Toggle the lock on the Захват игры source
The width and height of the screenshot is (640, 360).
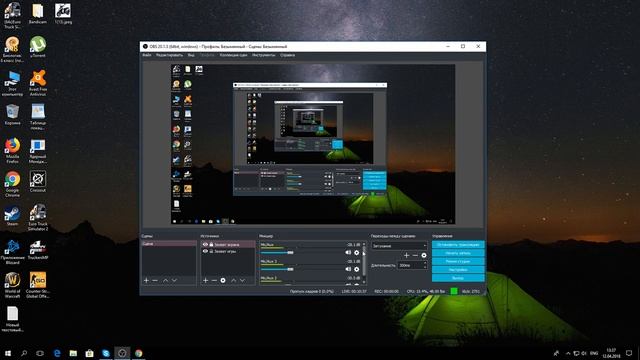click(211, 251)
